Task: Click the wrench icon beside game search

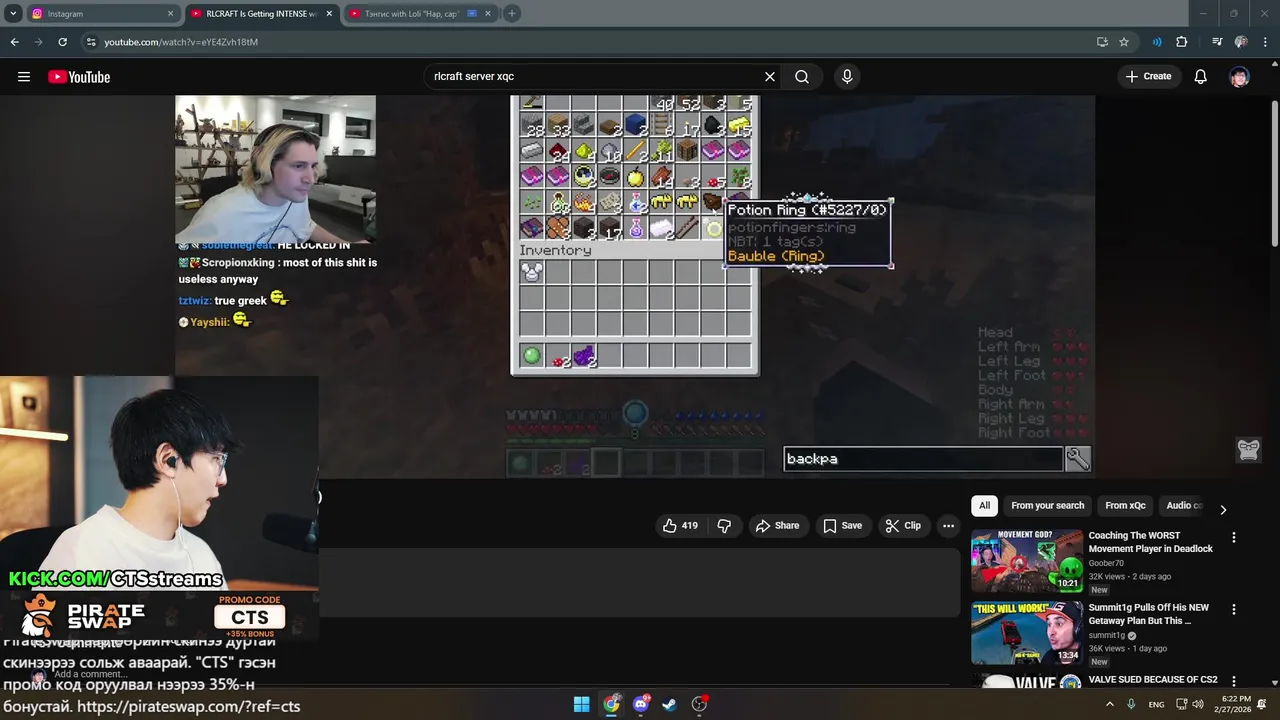Action: tap(1078, 459)
